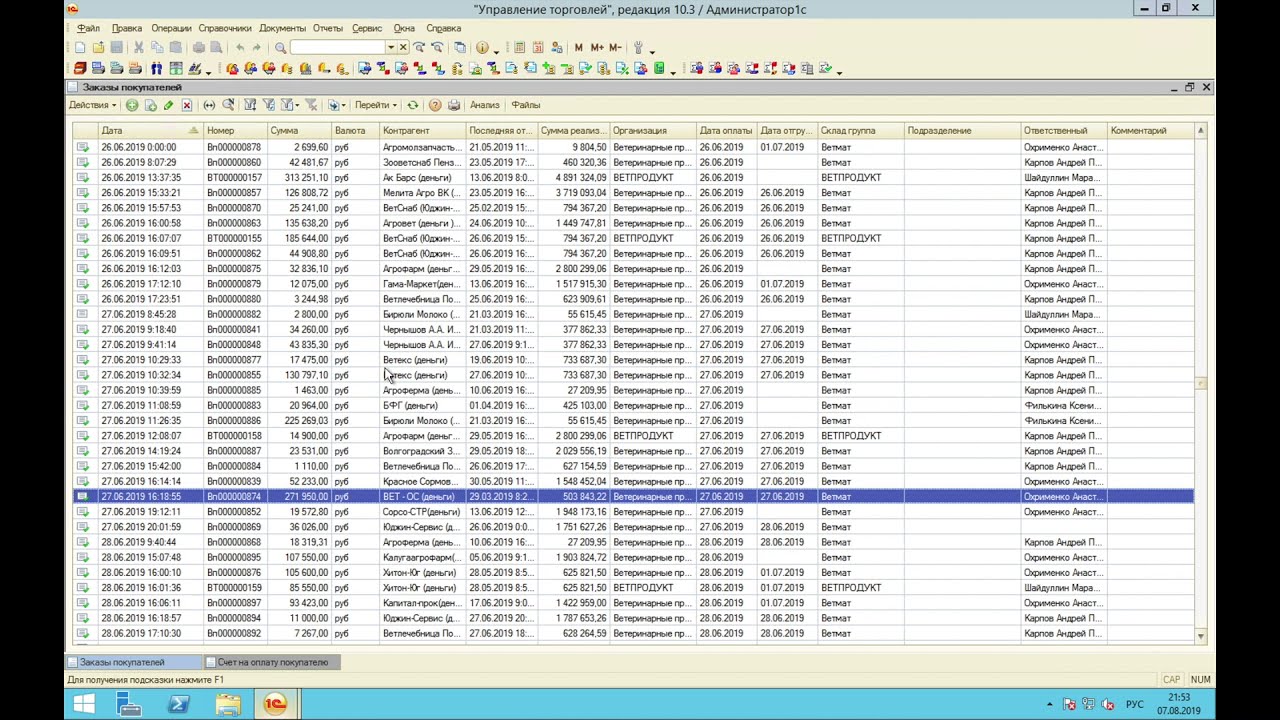Open the Windows Start button

point(84,704)
